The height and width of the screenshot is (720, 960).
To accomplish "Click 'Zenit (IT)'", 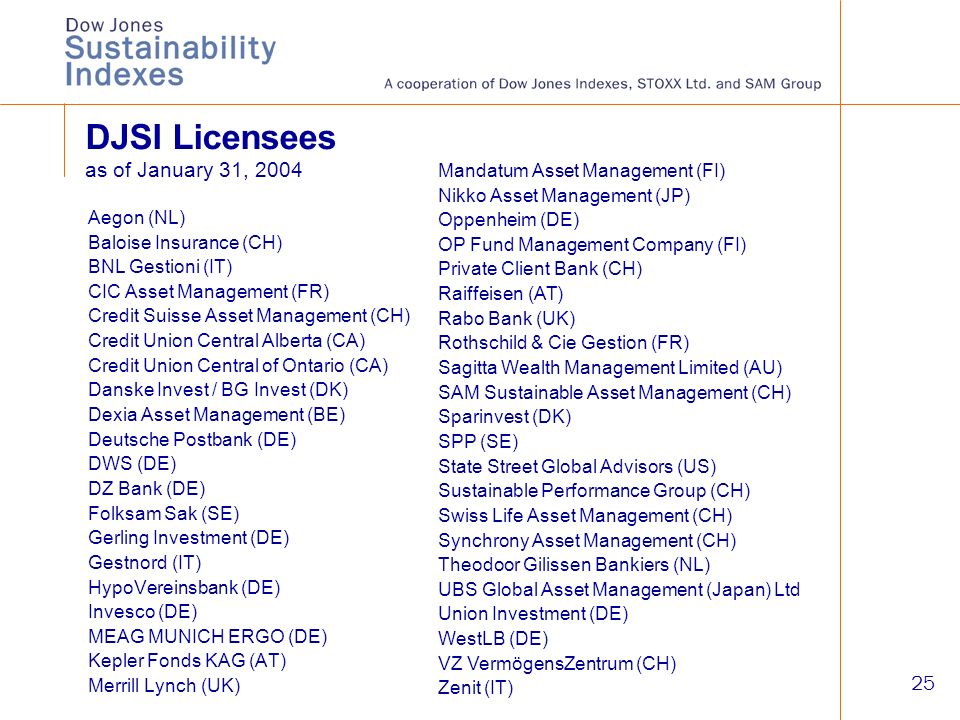I will point(476,688).
